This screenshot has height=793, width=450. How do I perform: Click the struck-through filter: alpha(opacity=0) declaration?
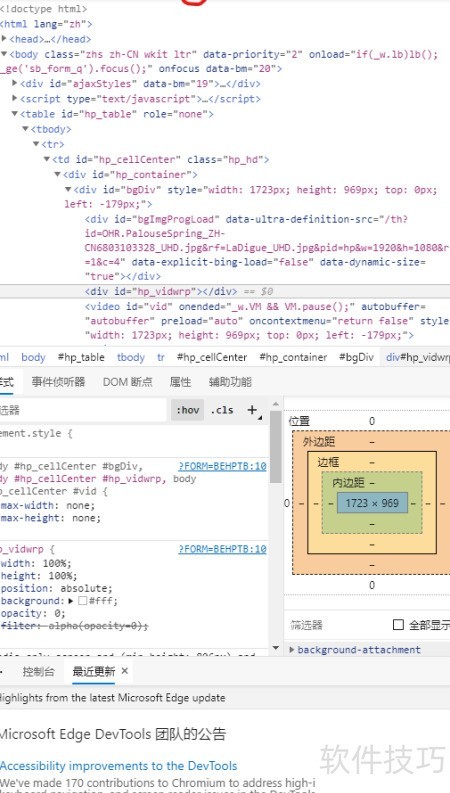(x=75, y=626)
